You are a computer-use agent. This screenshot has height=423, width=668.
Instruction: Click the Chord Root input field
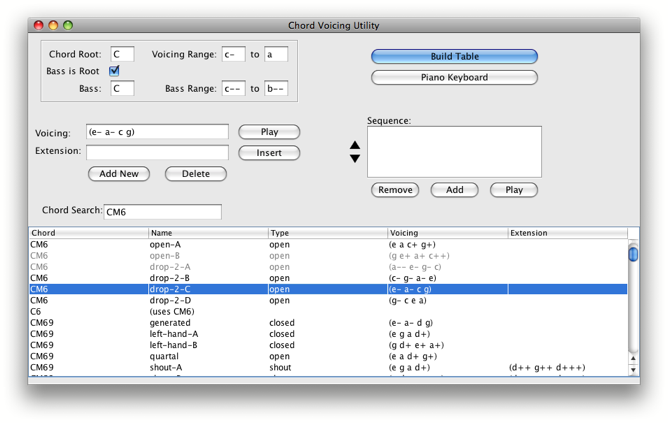click(x=122, y=55)
